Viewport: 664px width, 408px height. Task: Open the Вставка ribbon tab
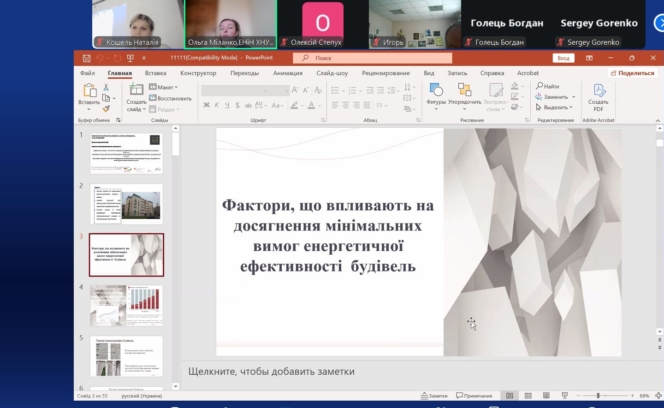(155, 73)
